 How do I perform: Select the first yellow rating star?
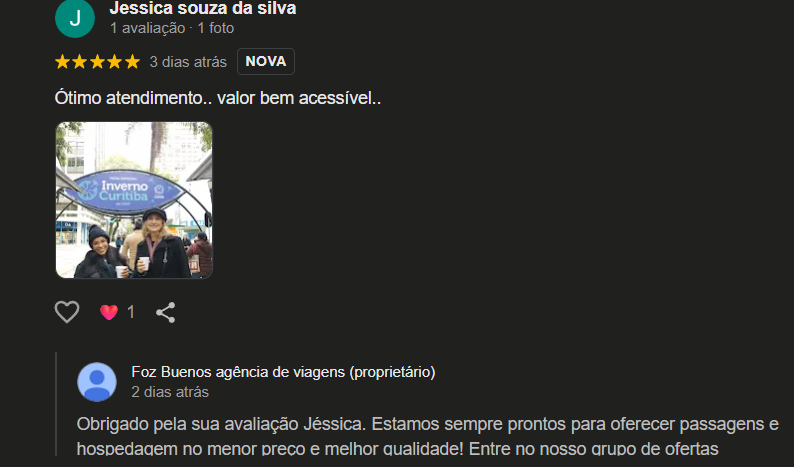click(x=62, y=62)
